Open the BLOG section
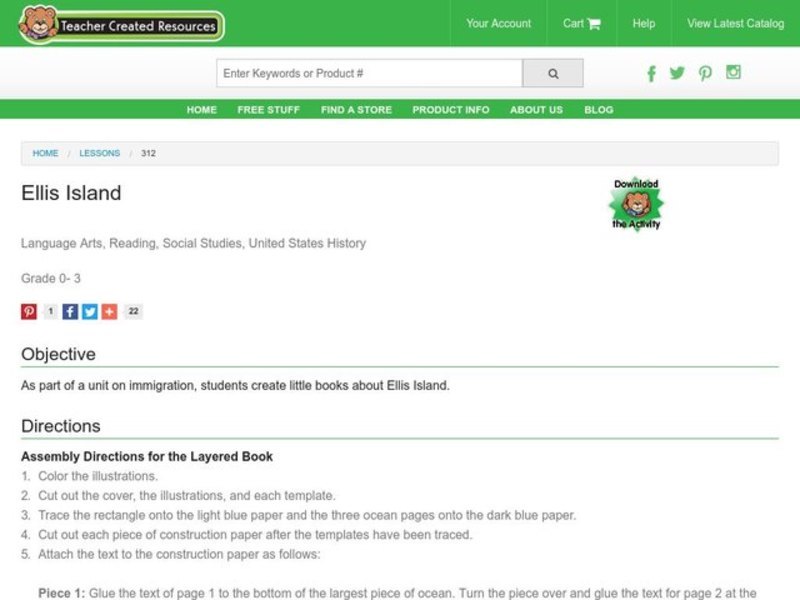This screenshot has height=600, width=800. [x=599, y=110]
